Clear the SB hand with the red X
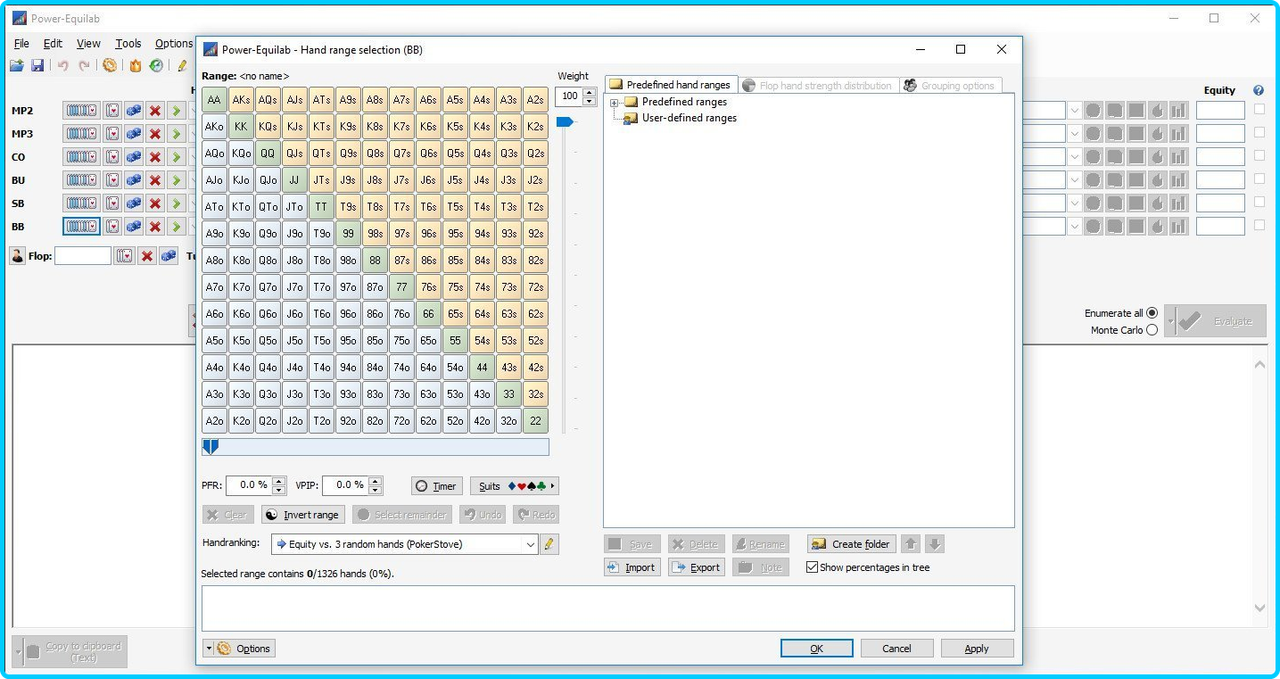This screenshot has width=1280, height=679. pos(155,203)
